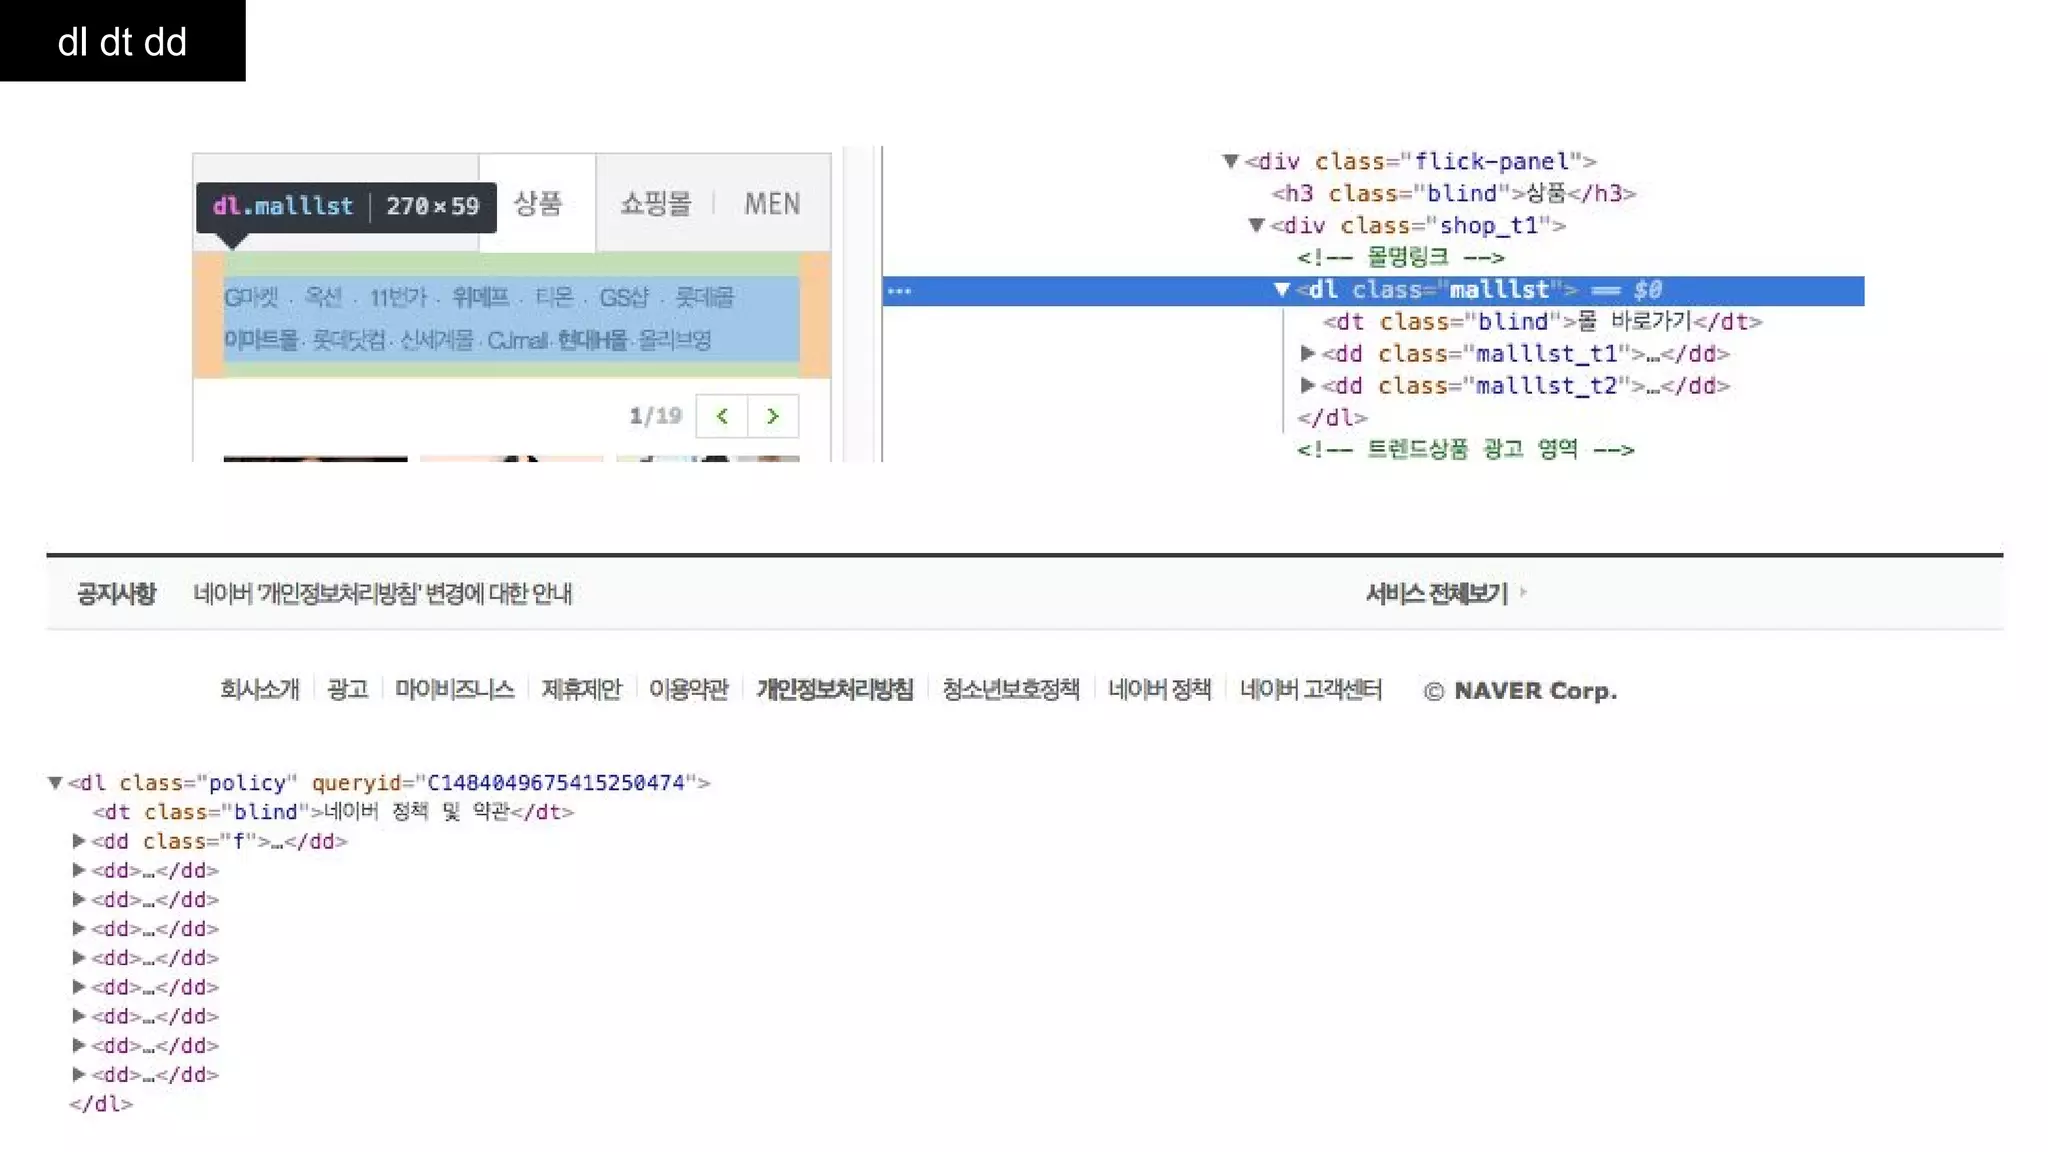This screenshot has width=2048, height=1152.
Task: Open the 회사소개 footer link
Action: [x=260, y=690]
